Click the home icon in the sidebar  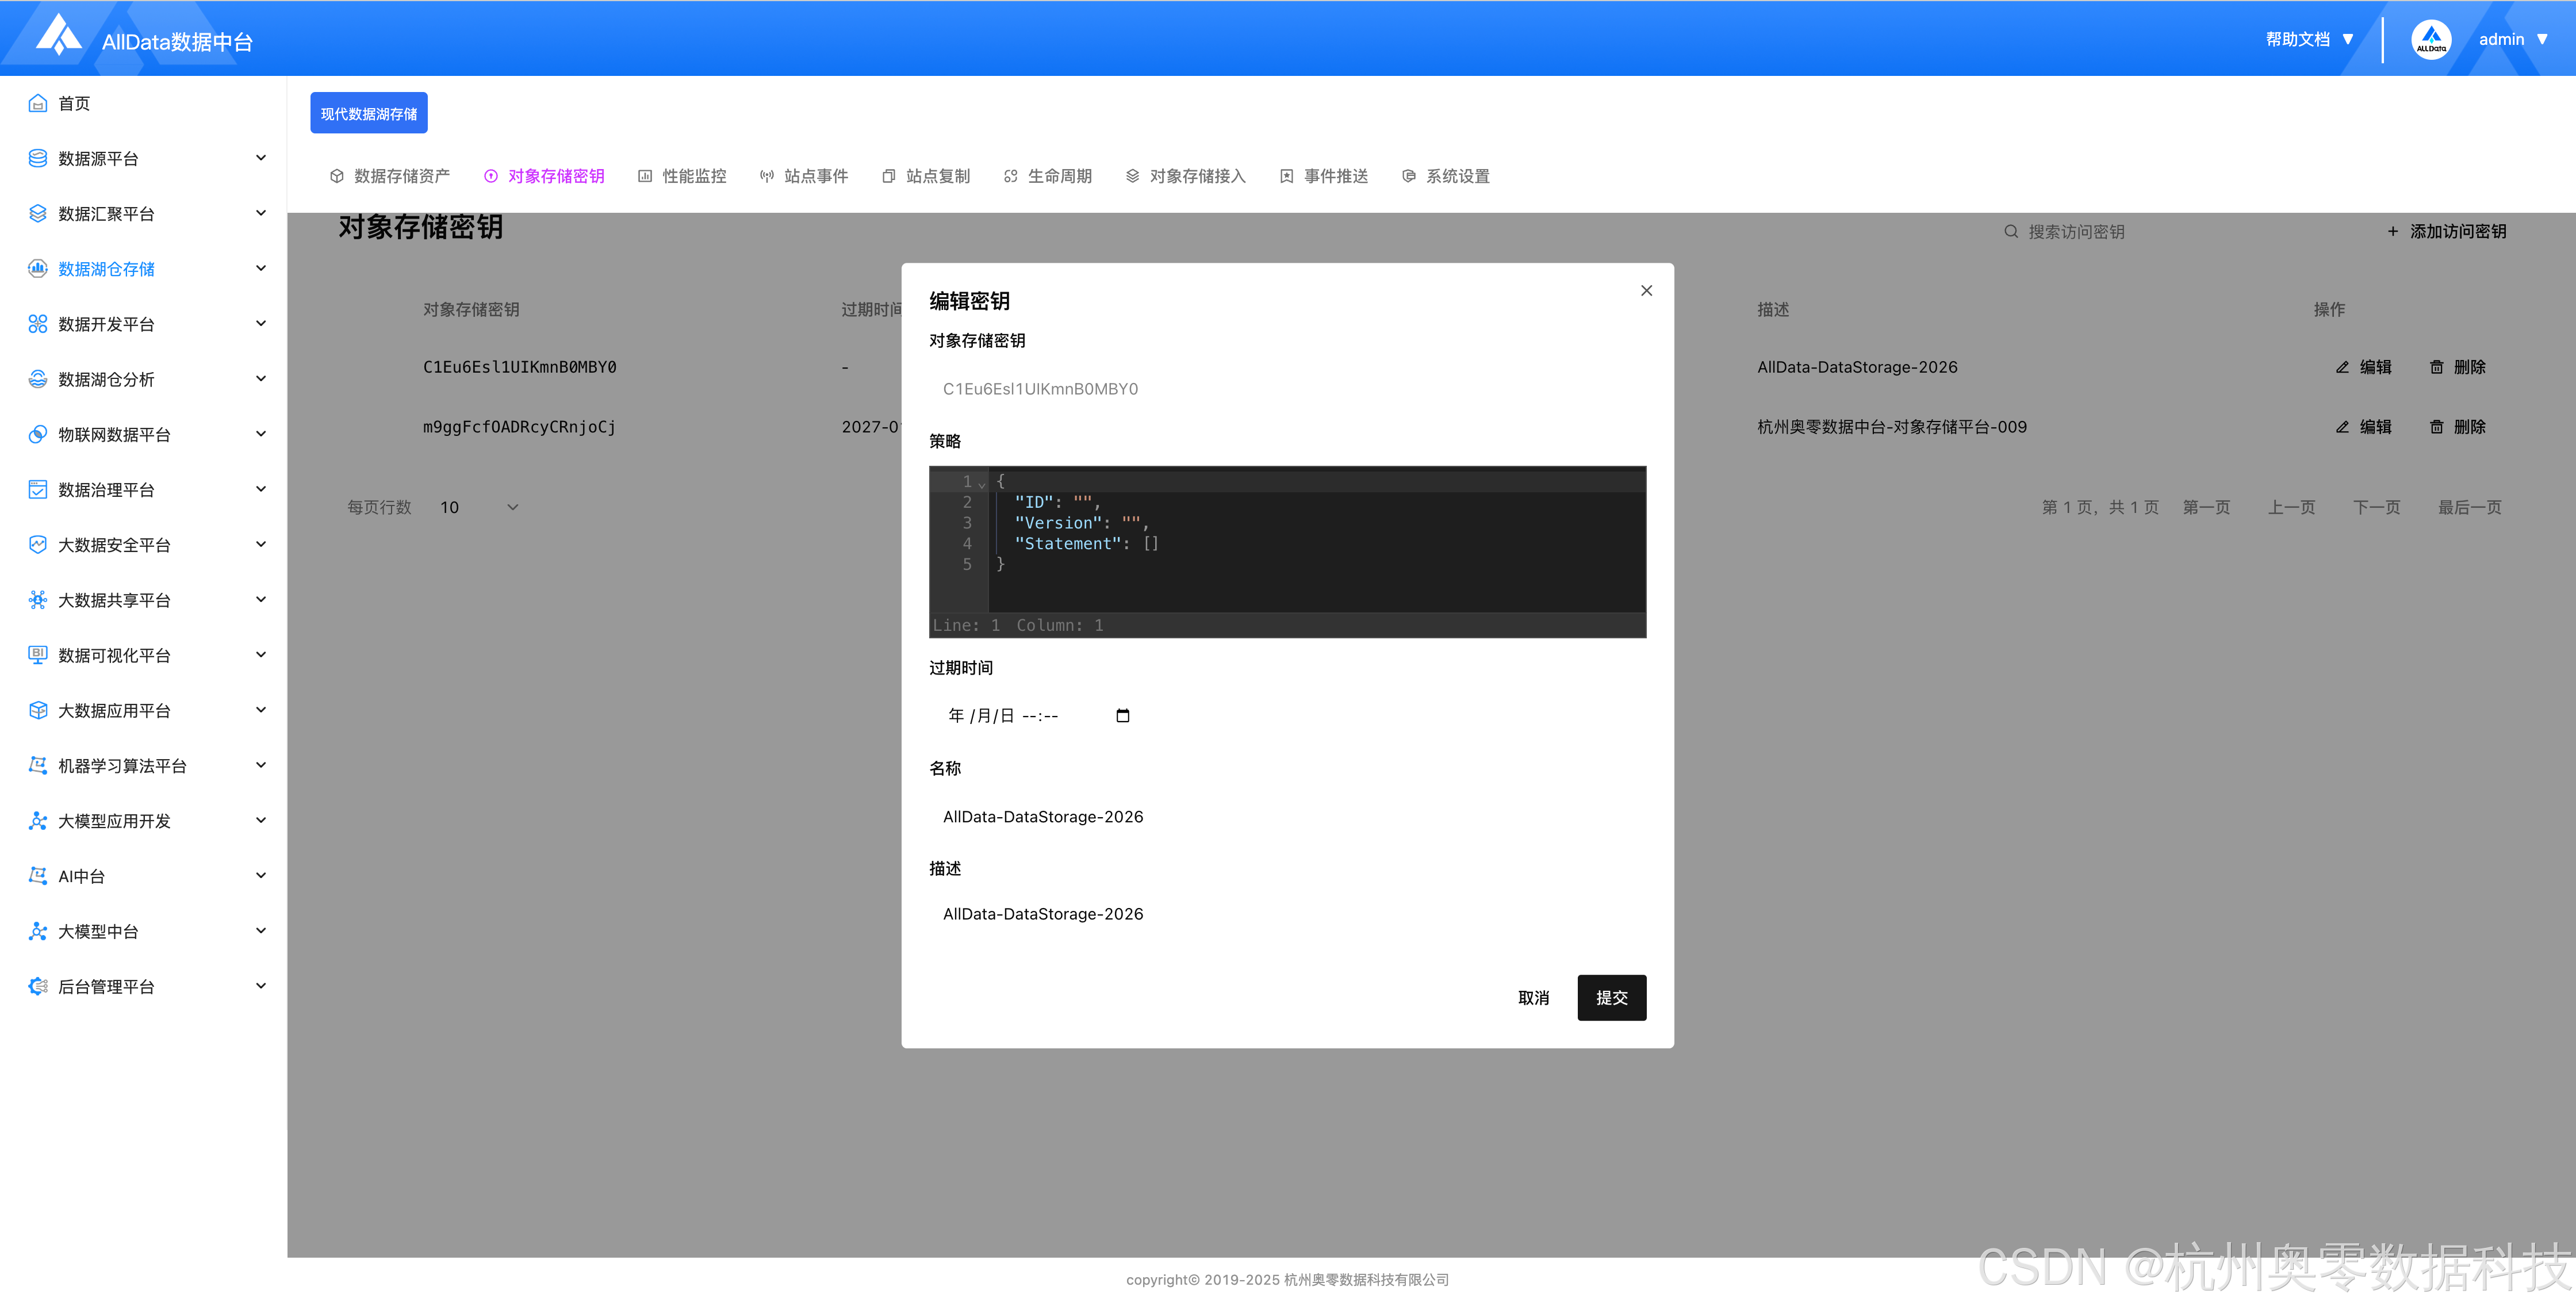pyautogui.click(x=38, y=103)
